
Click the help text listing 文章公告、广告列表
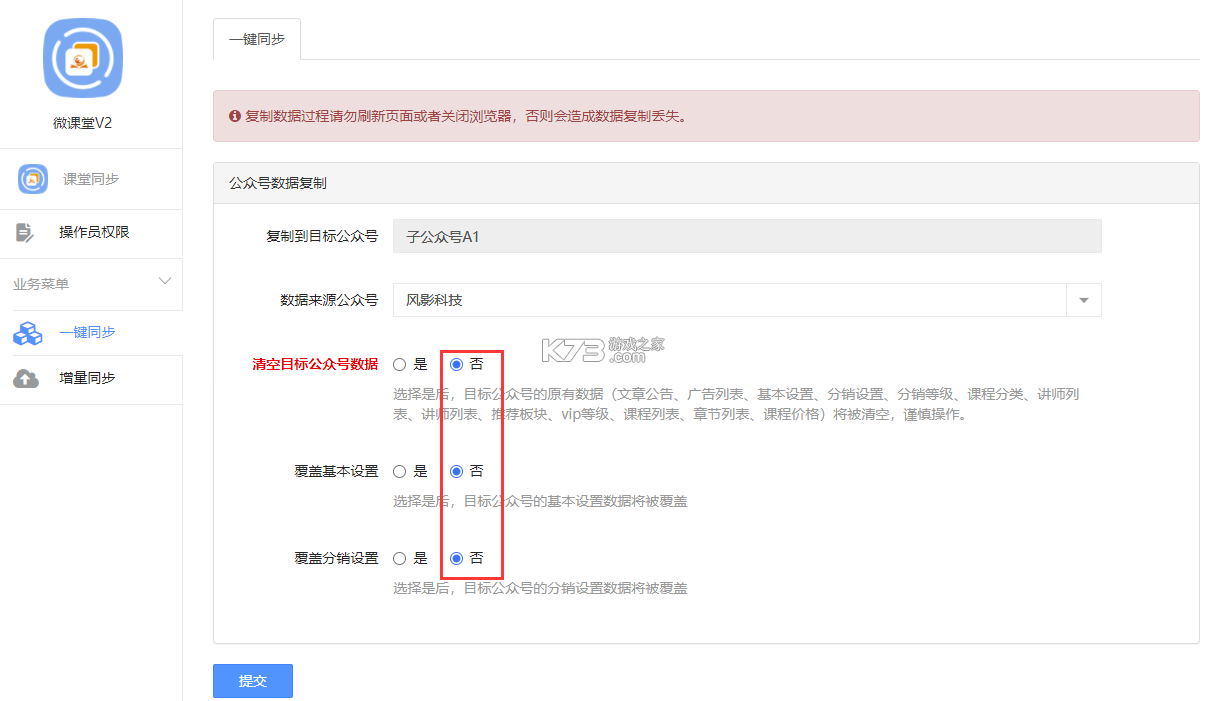[736, 404]
